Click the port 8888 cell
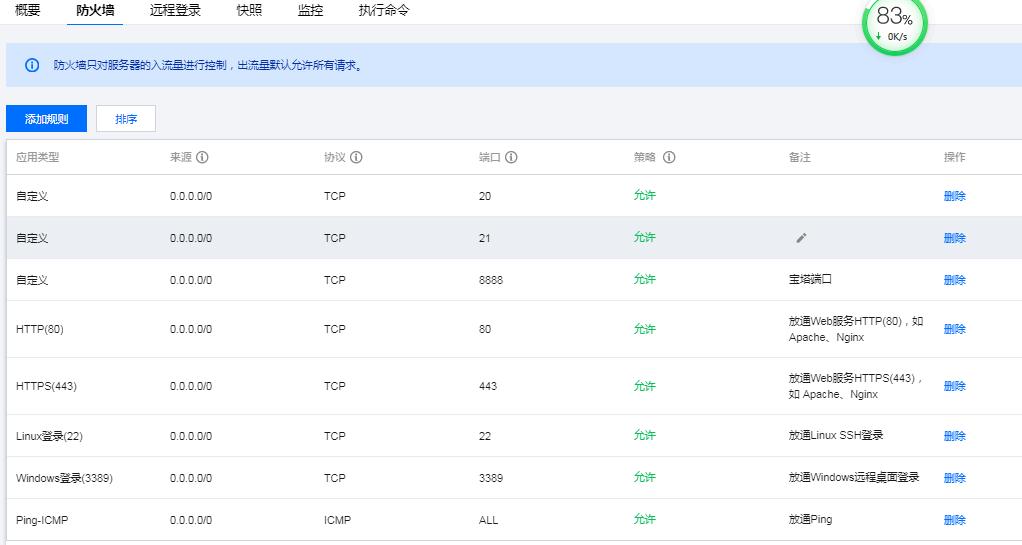 (x=491, y=280)
